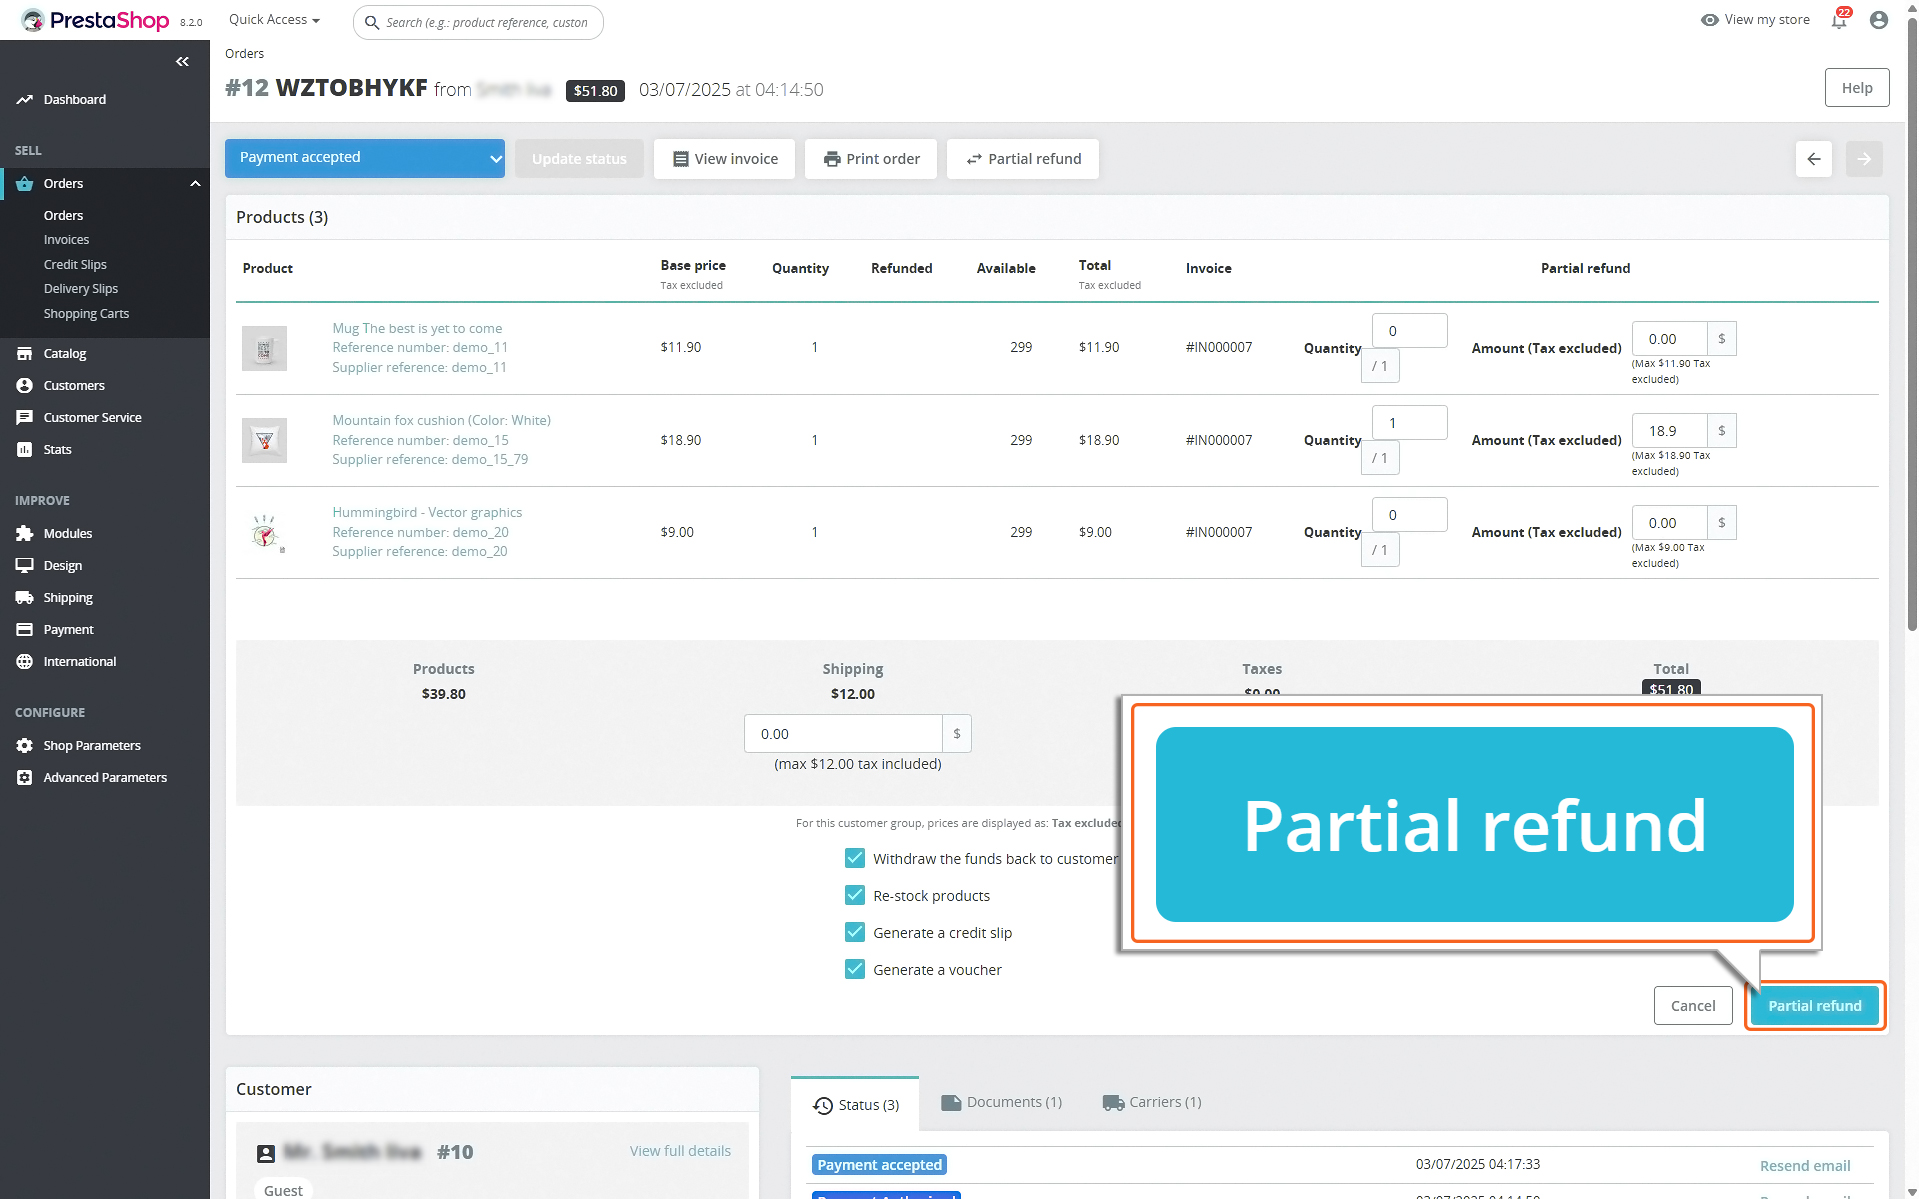Uncheck Generate a credit slip
Viewport: 1919px width, 1199px height.
coord(855,932)
